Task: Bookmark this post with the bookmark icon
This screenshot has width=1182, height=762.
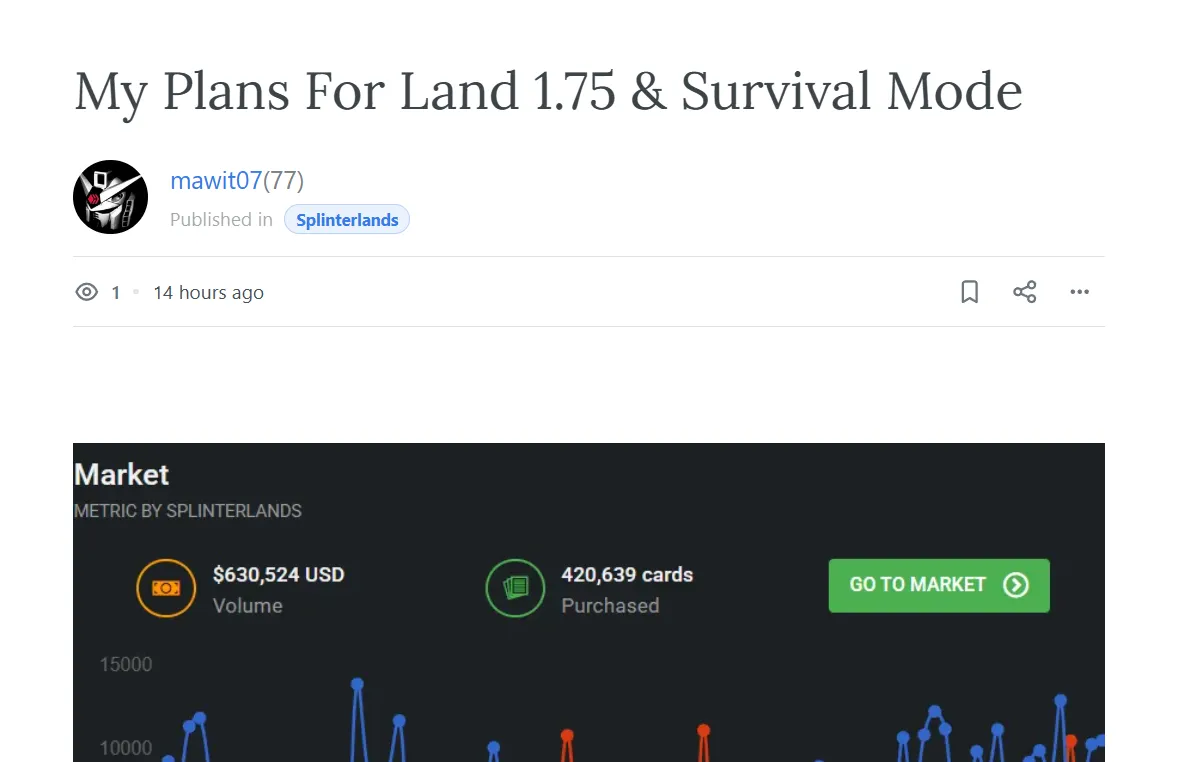Action: [969, 292]
